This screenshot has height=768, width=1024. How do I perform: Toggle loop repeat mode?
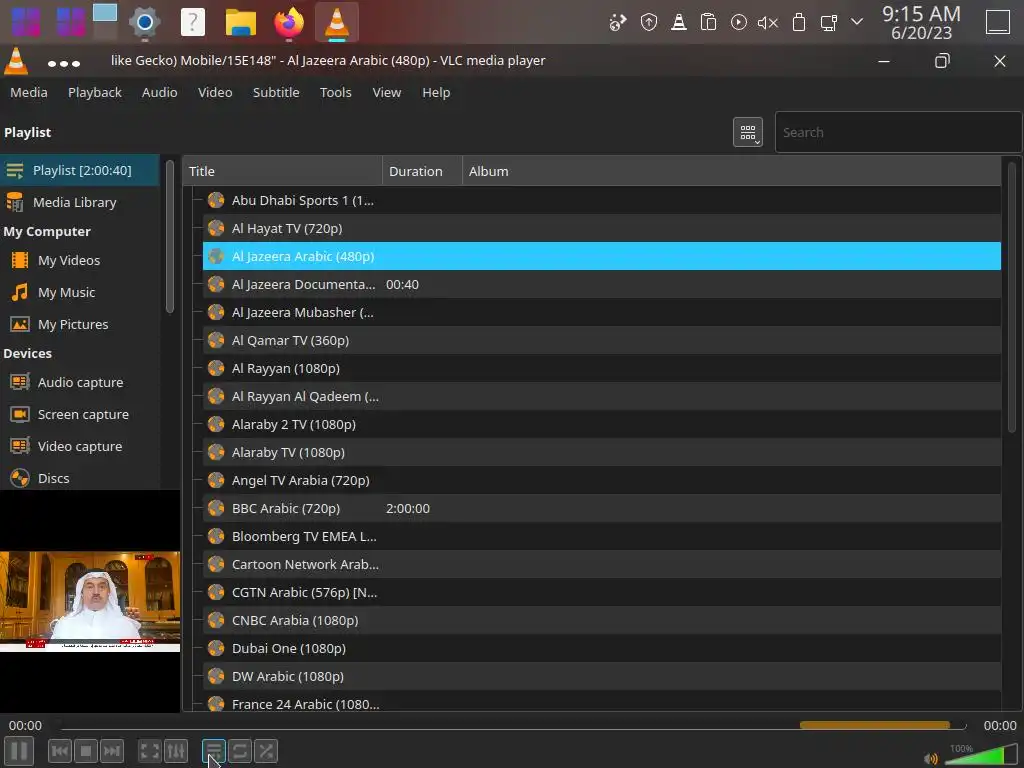pos(240,751)
